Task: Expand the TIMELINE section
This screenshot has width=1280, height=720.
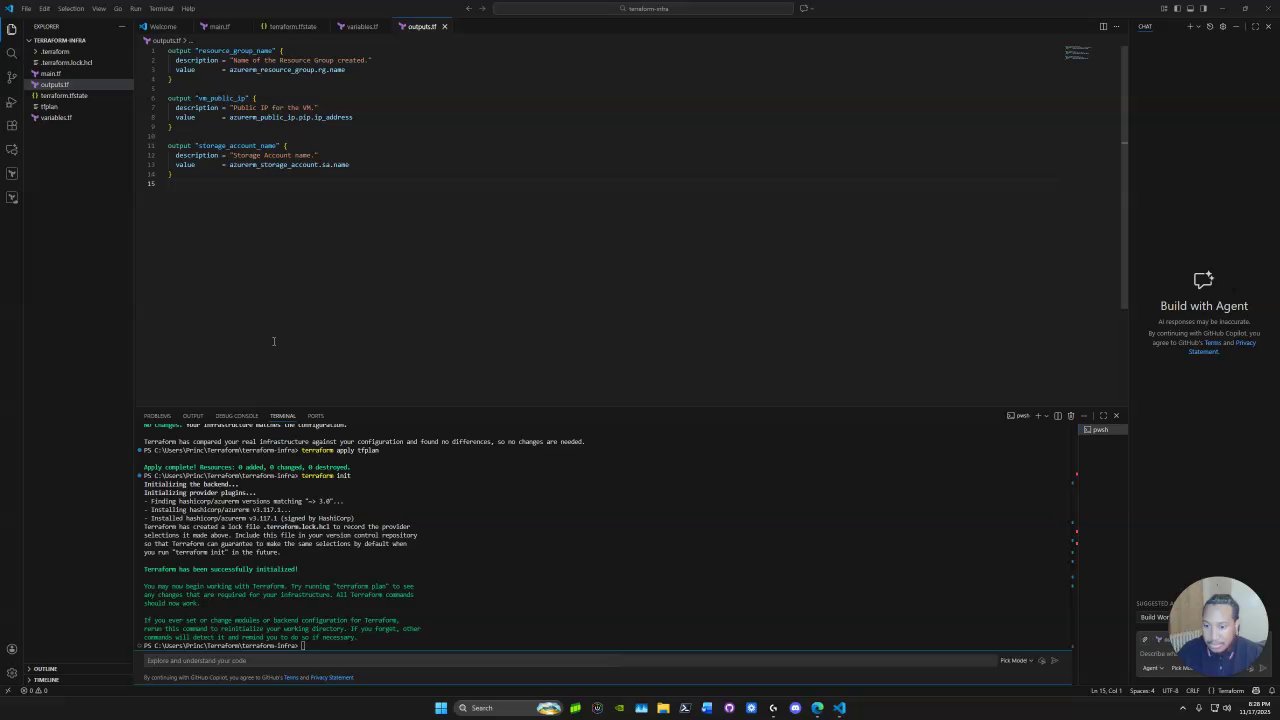Action: tap(46, 680)
